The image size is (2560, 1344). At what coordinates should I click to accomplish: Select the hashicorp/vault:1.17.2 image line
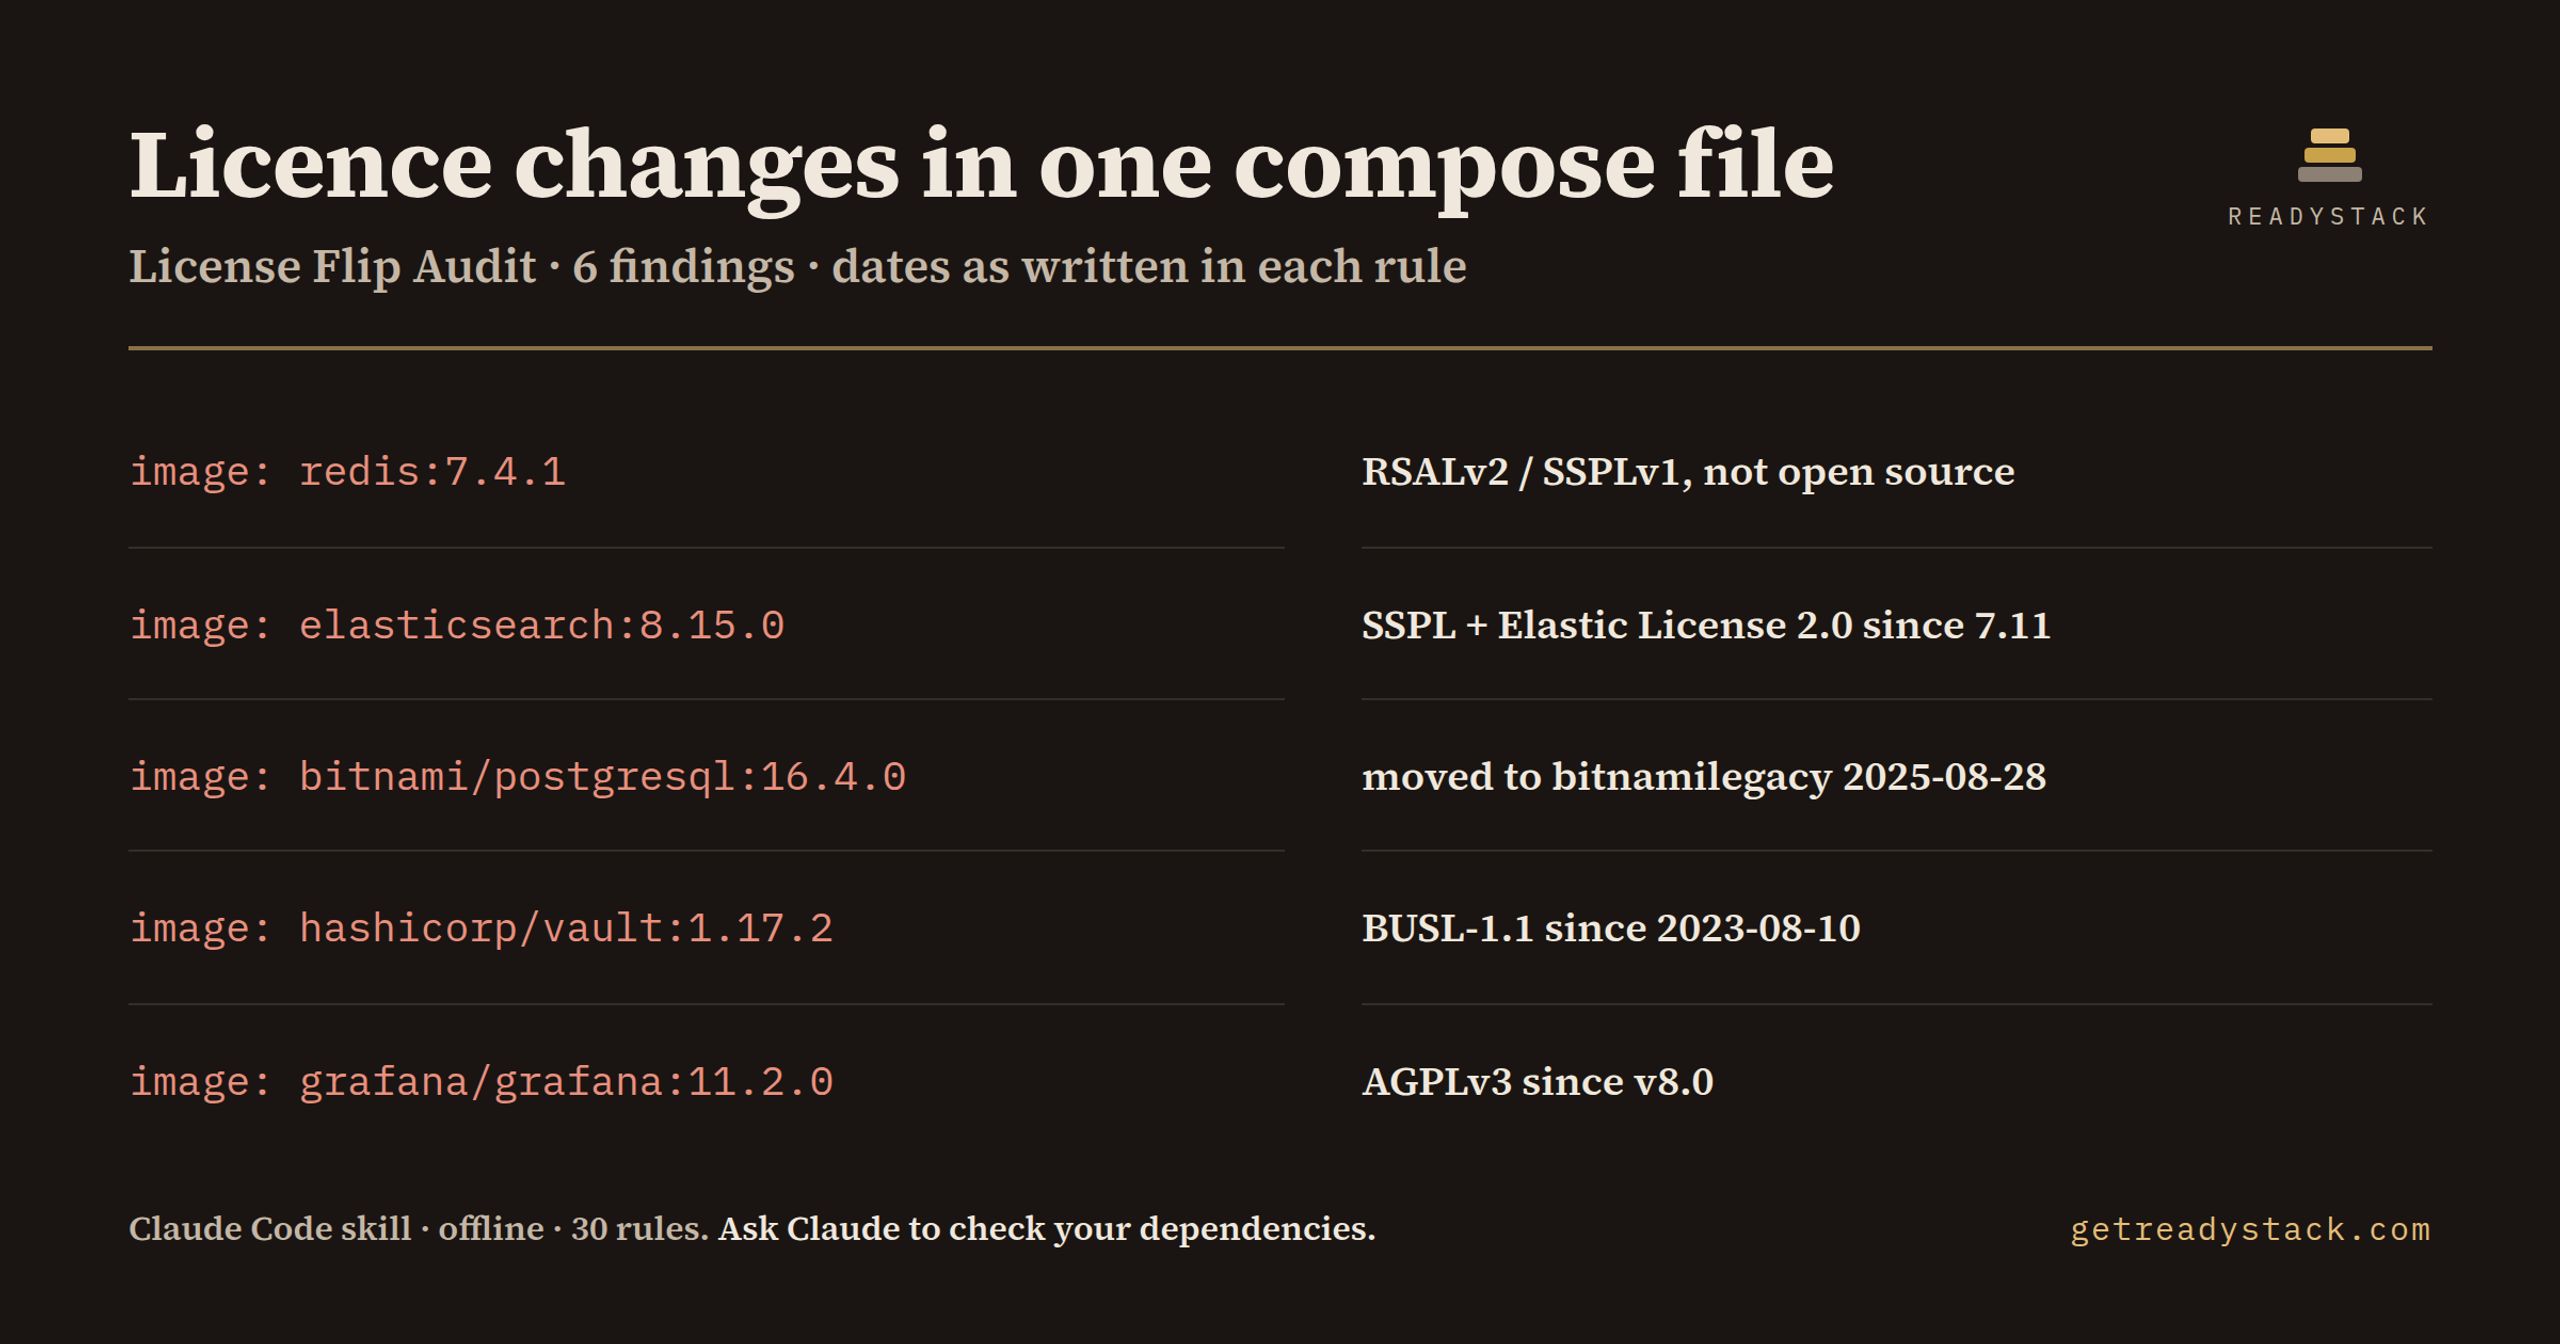click(481, 929)
